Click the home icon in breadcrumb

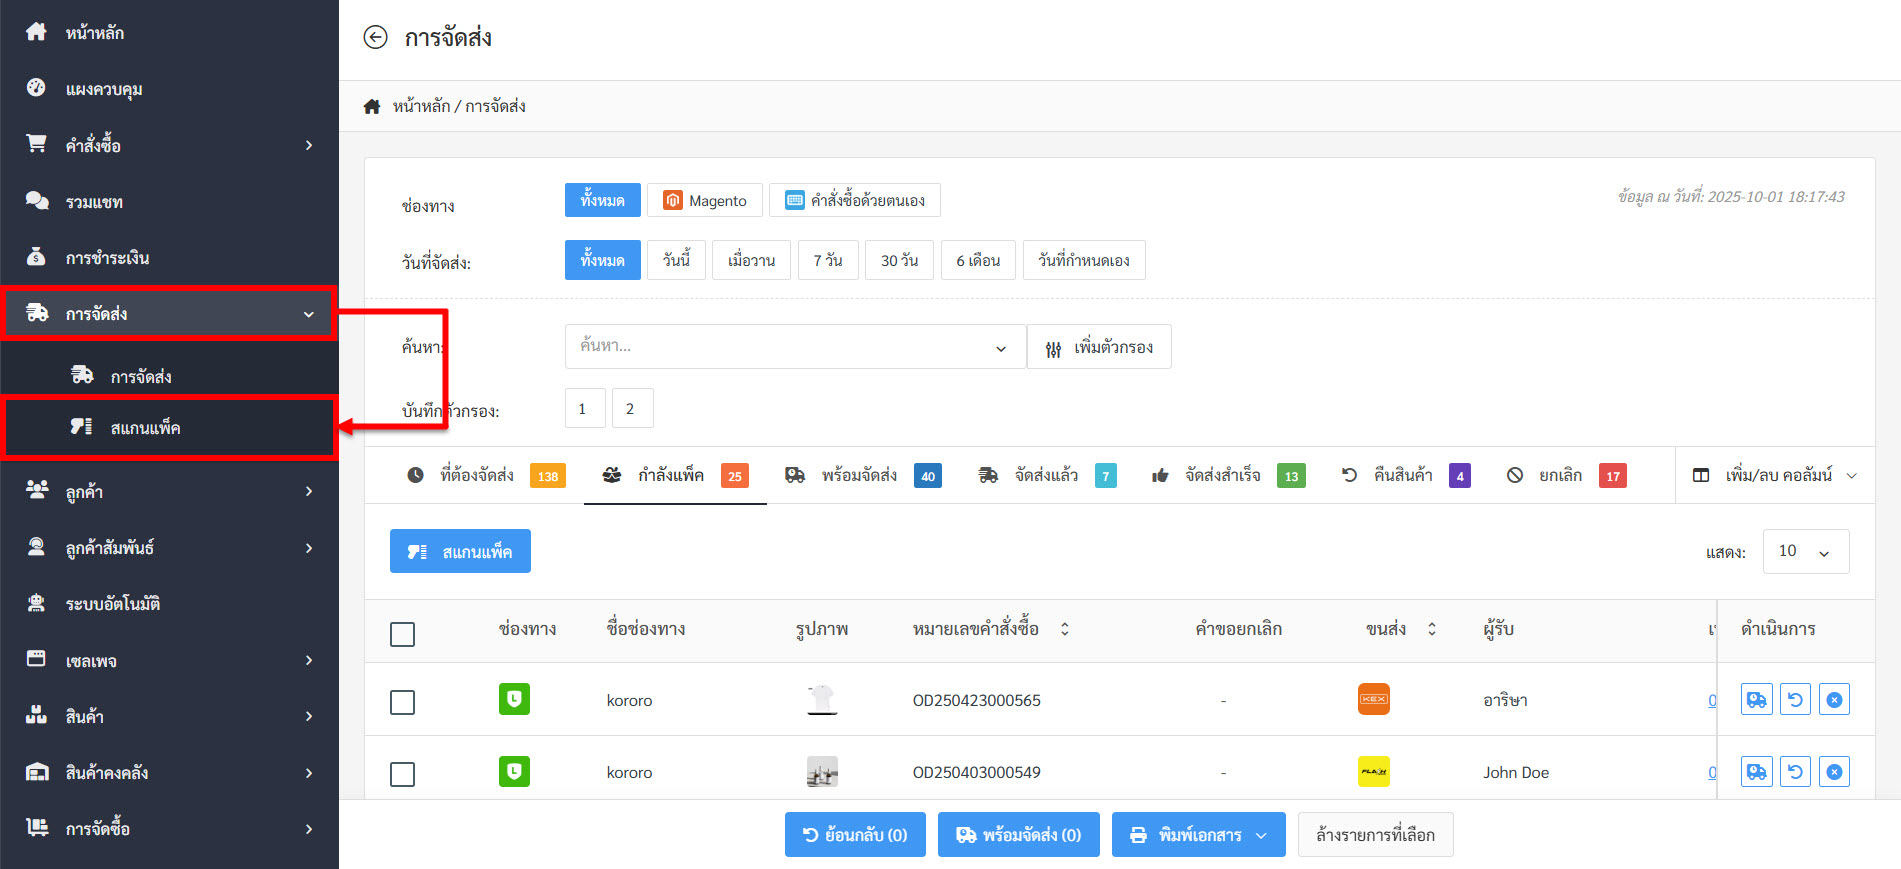[372, 107]
